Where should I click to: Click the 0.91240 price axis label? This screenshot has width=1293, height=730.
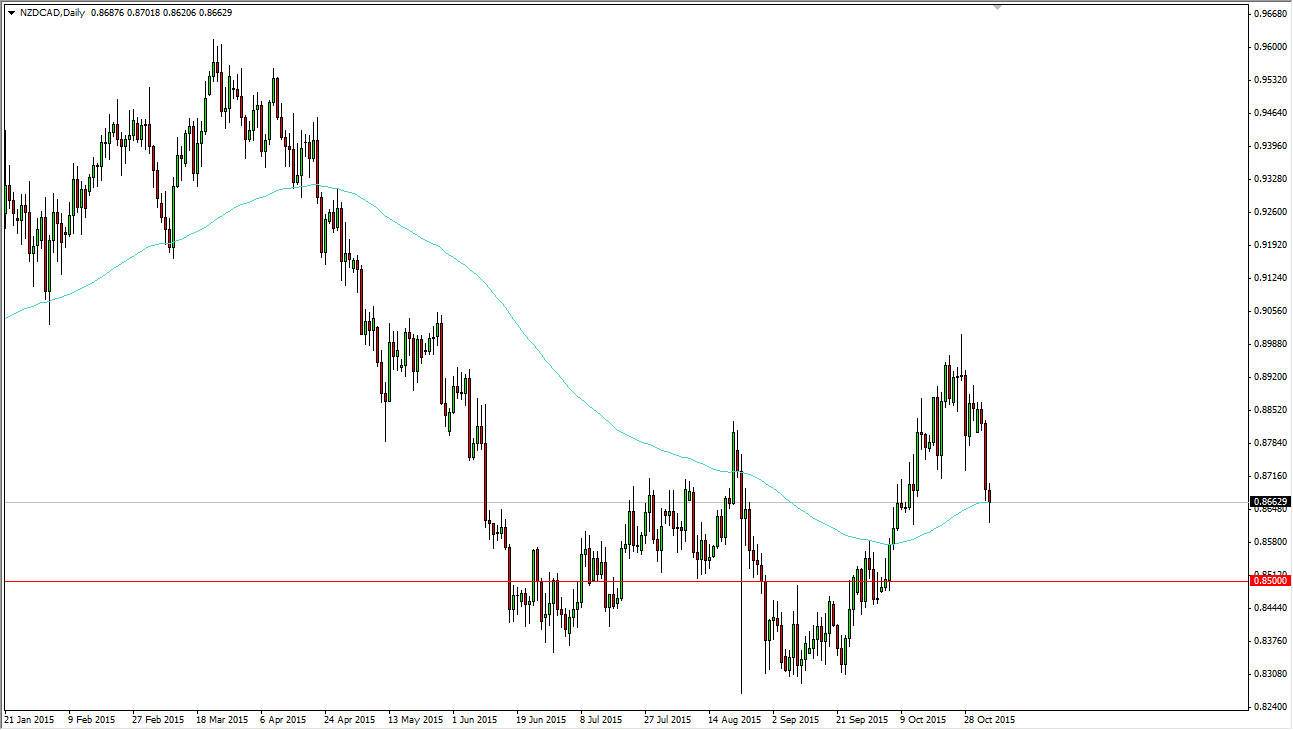(1268, 278)
